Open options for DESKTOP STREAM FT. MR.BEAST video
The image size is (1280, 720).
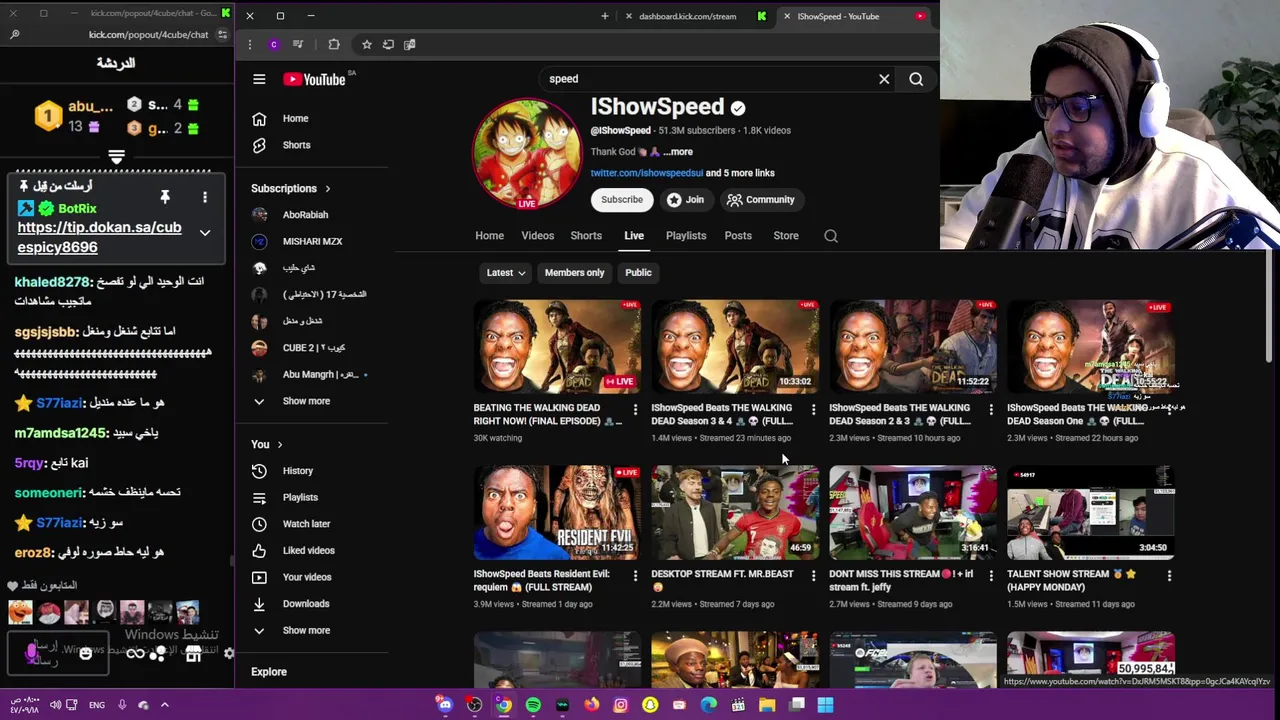pos(813,576)
